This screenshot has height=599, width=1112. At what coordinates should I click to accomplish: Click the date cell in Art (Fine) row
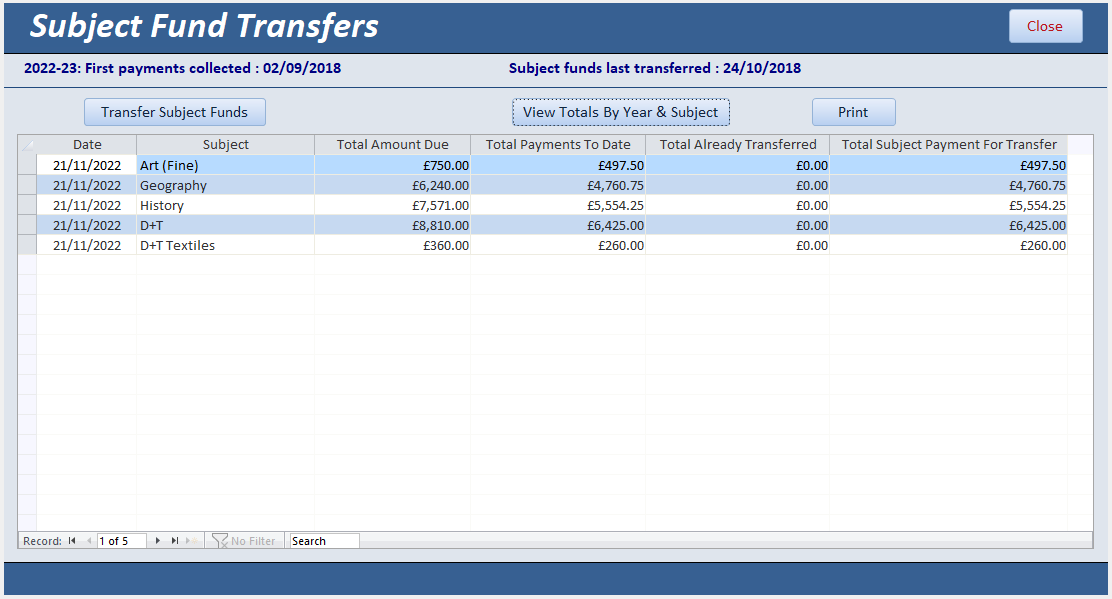pyautogui.click(x=87, y=165)
